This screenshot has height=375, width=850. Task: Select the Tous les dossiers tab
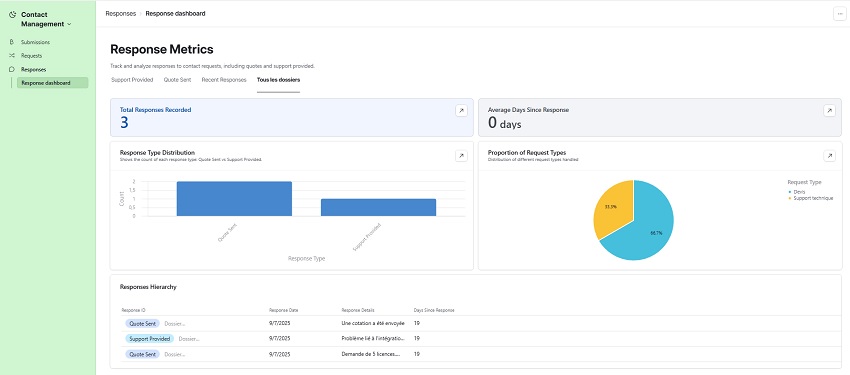[279, 80]
